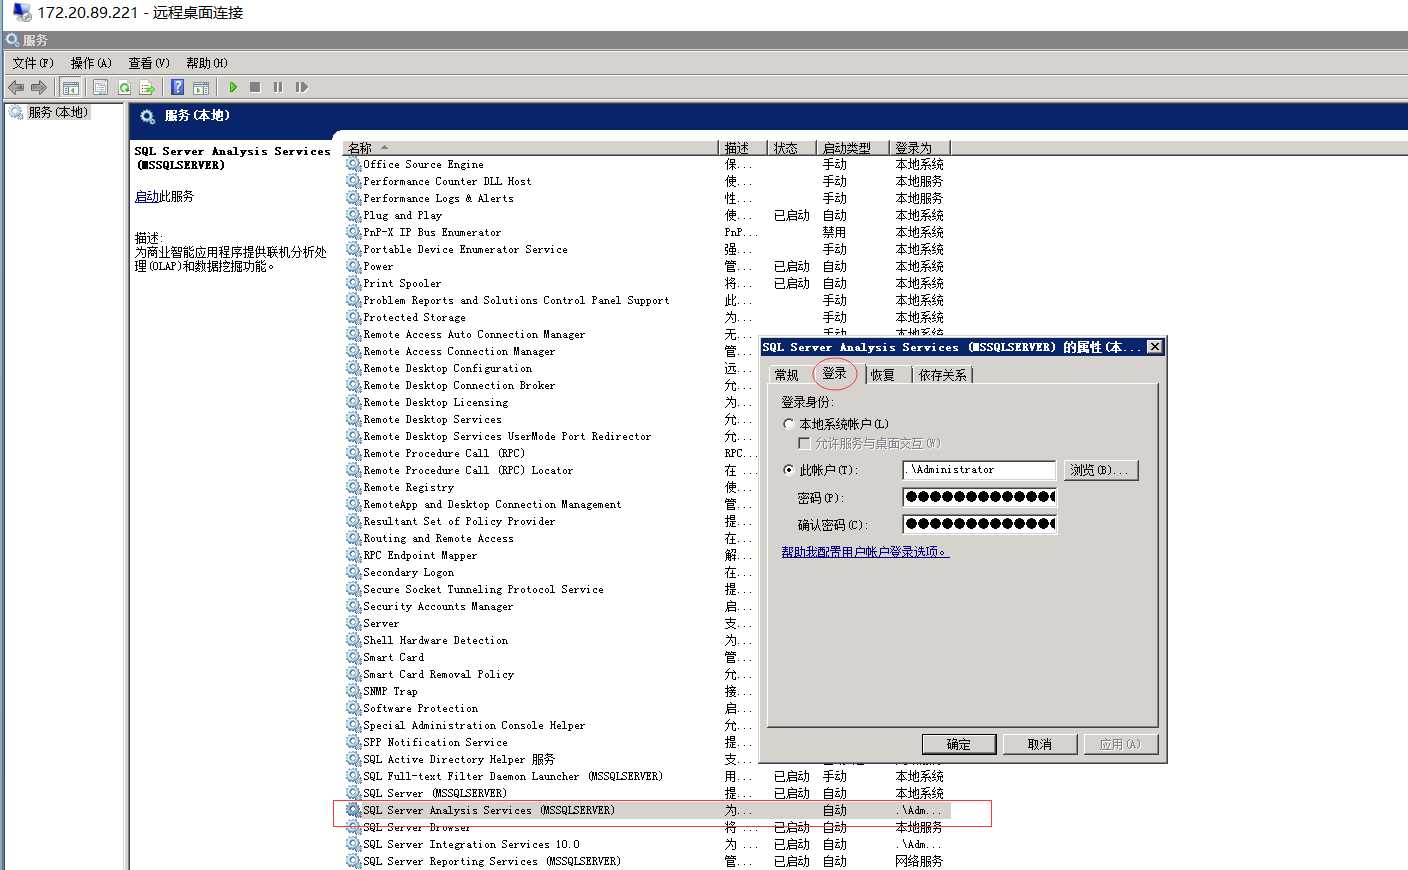Click the 应用(A) button
Viewport: 1408px width, 870px height.
[x=1120, y=744]
